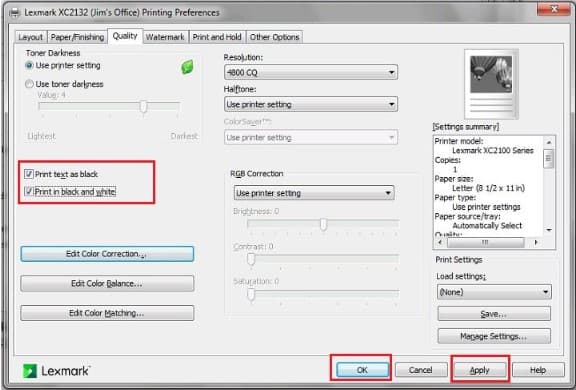Click the settings summary horizontal scrollbar thumb

click(x=486, y=242)
